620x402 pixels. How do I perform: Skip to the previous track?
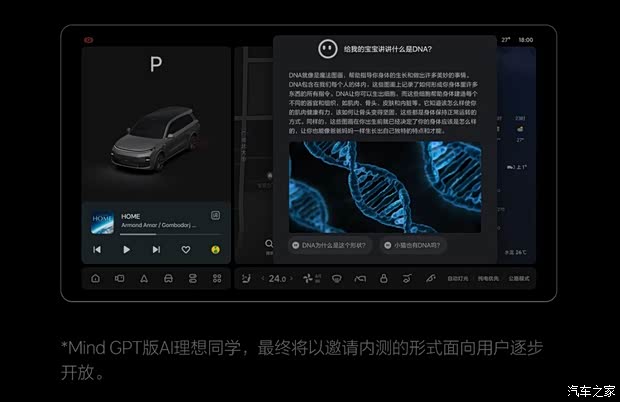(97, 249)
